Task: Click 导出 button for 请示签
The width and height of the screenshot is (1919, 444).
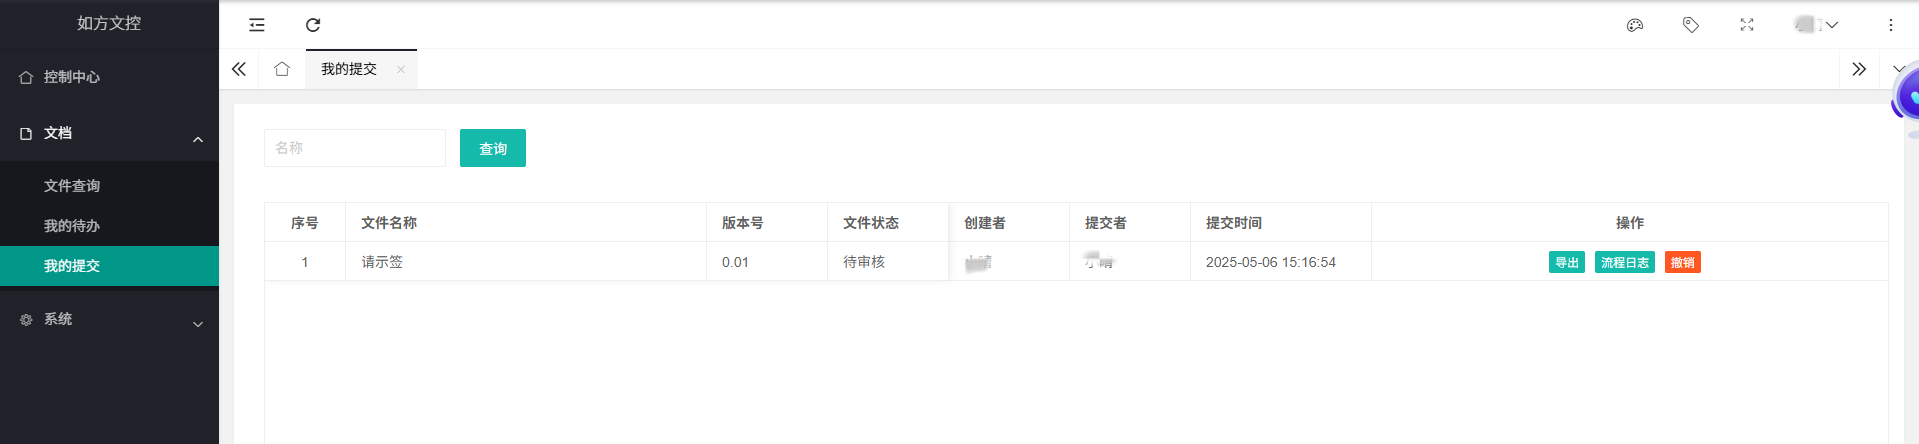Action: click(1567, 262)
